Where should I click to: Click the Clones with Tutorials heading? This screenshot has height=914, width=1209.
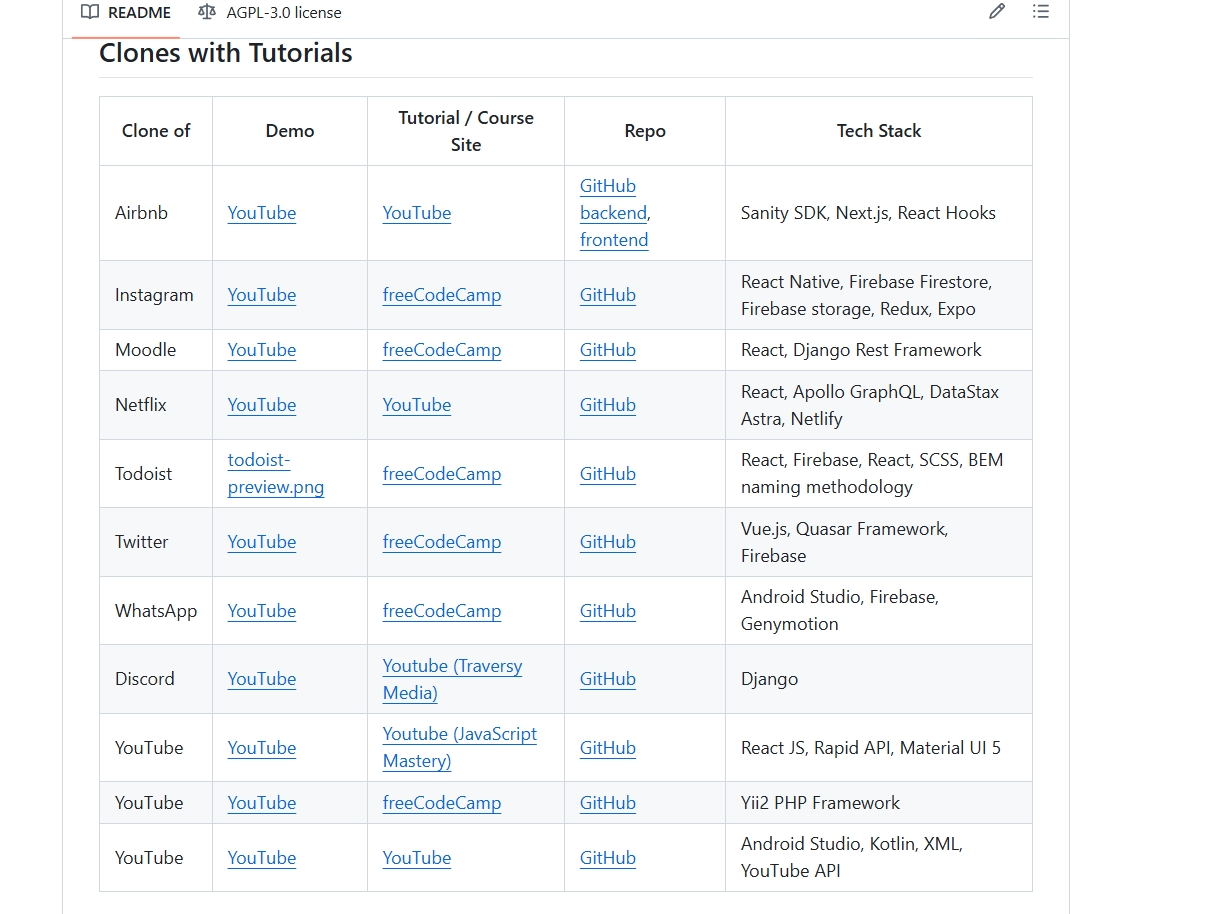point(226,53)
